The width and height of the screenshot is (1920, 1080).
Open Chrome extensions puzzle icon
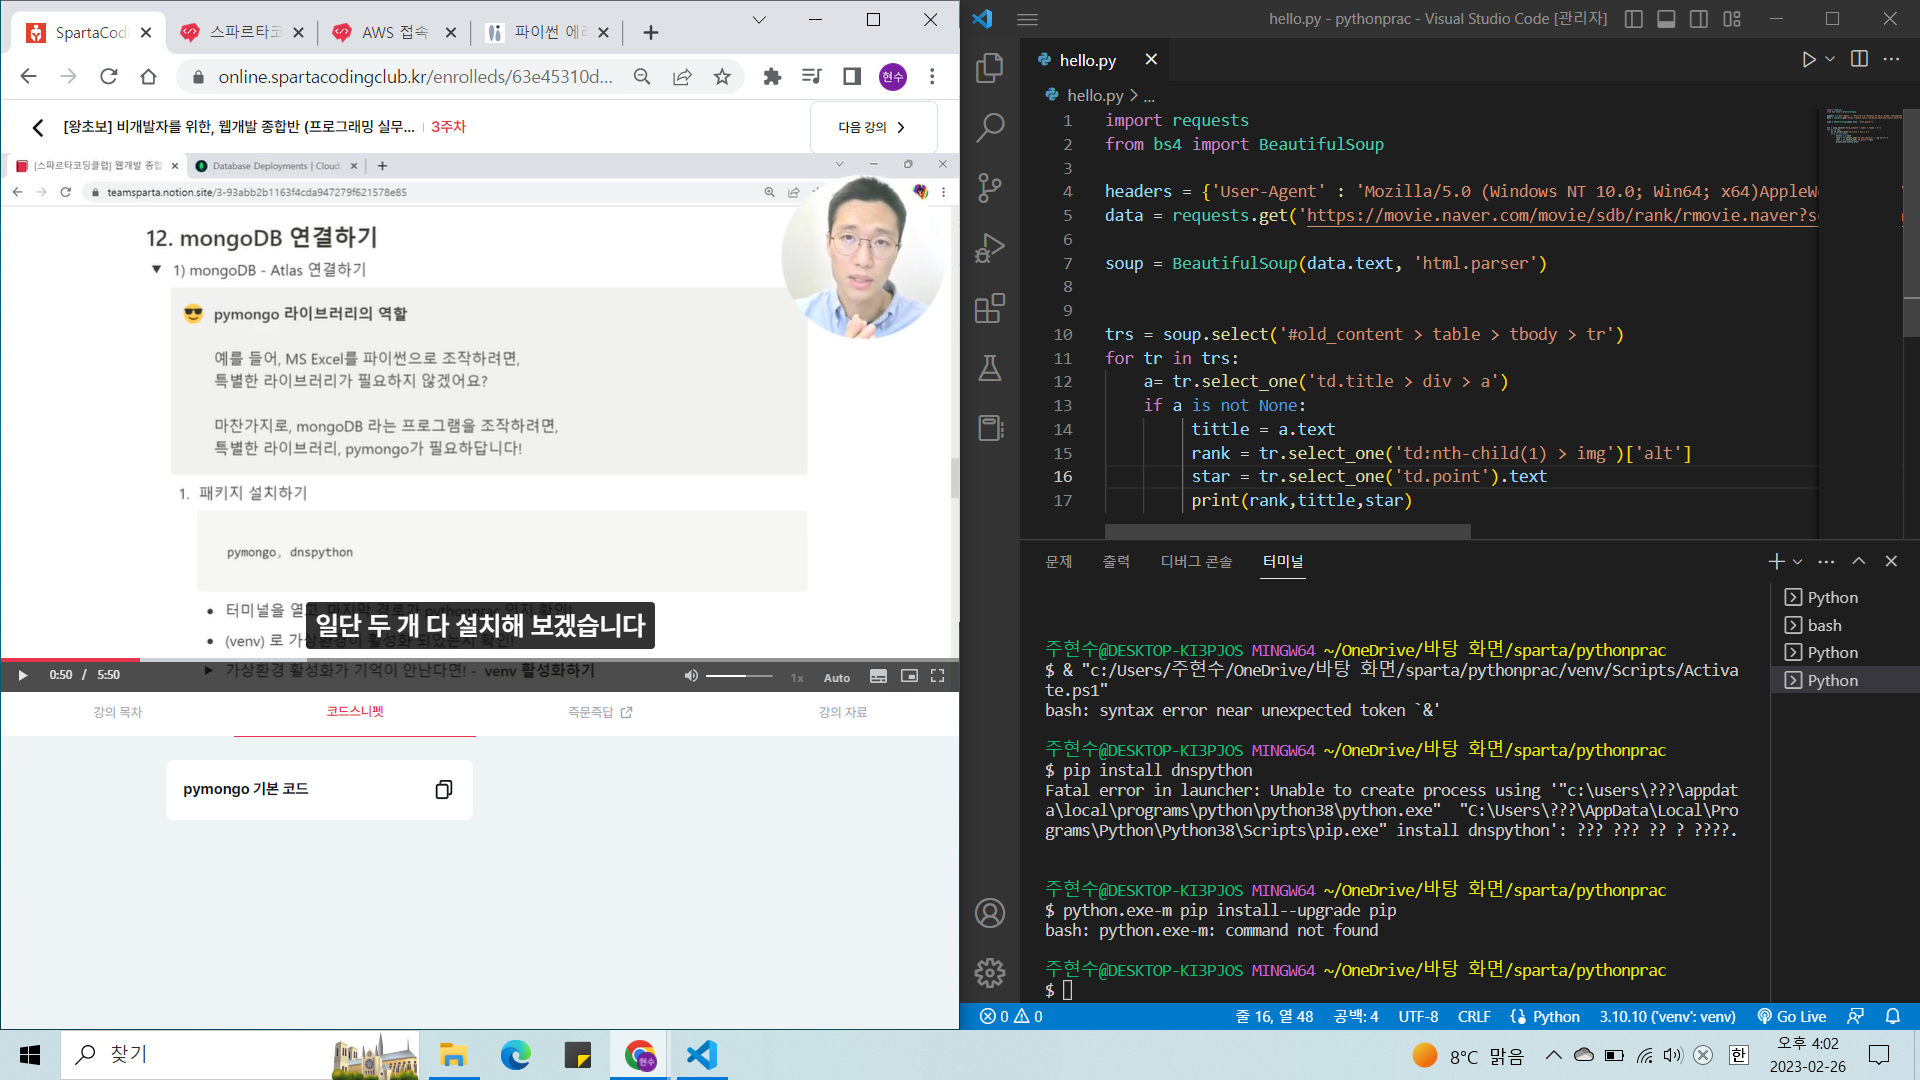pyautogui.click(x=772, y=77)
